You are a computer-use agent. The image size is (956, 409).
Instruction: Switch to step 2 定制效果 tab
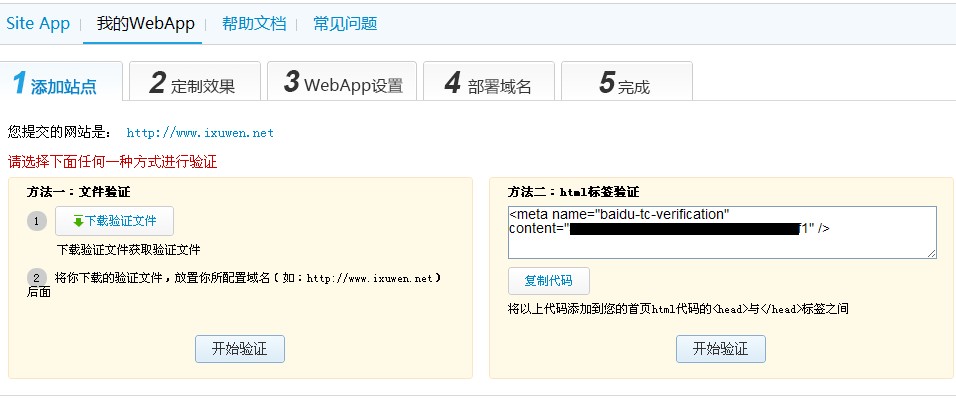point(194,84)
